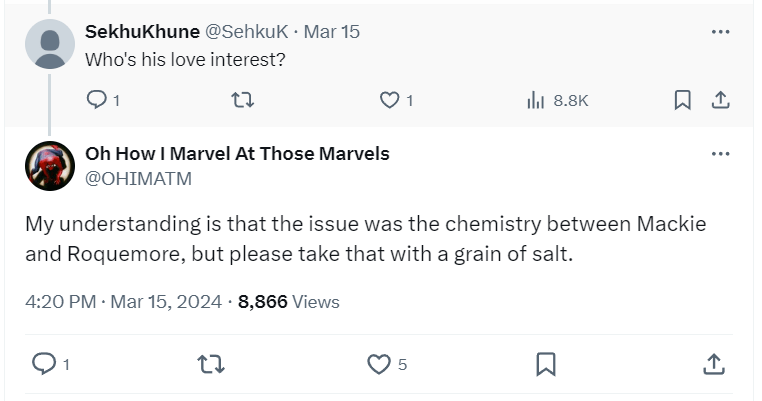Open more options on SekhuKhune's tweet

click(720, 32)
